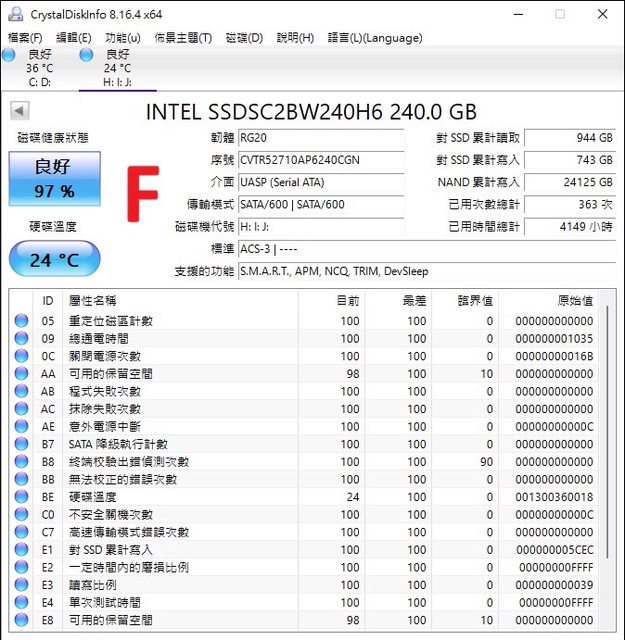Open the 佈景主題(T) menu

(183, 38)
